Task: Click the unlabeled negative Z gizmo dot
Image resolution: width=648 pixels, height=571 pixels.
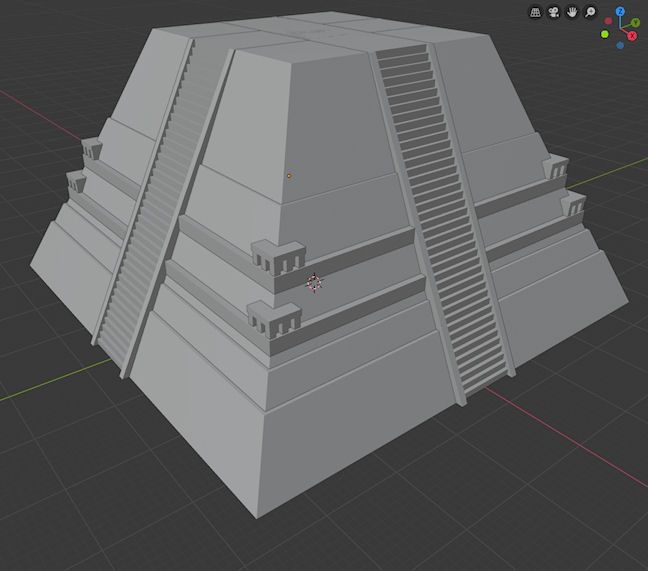Action: click(620, 45)
